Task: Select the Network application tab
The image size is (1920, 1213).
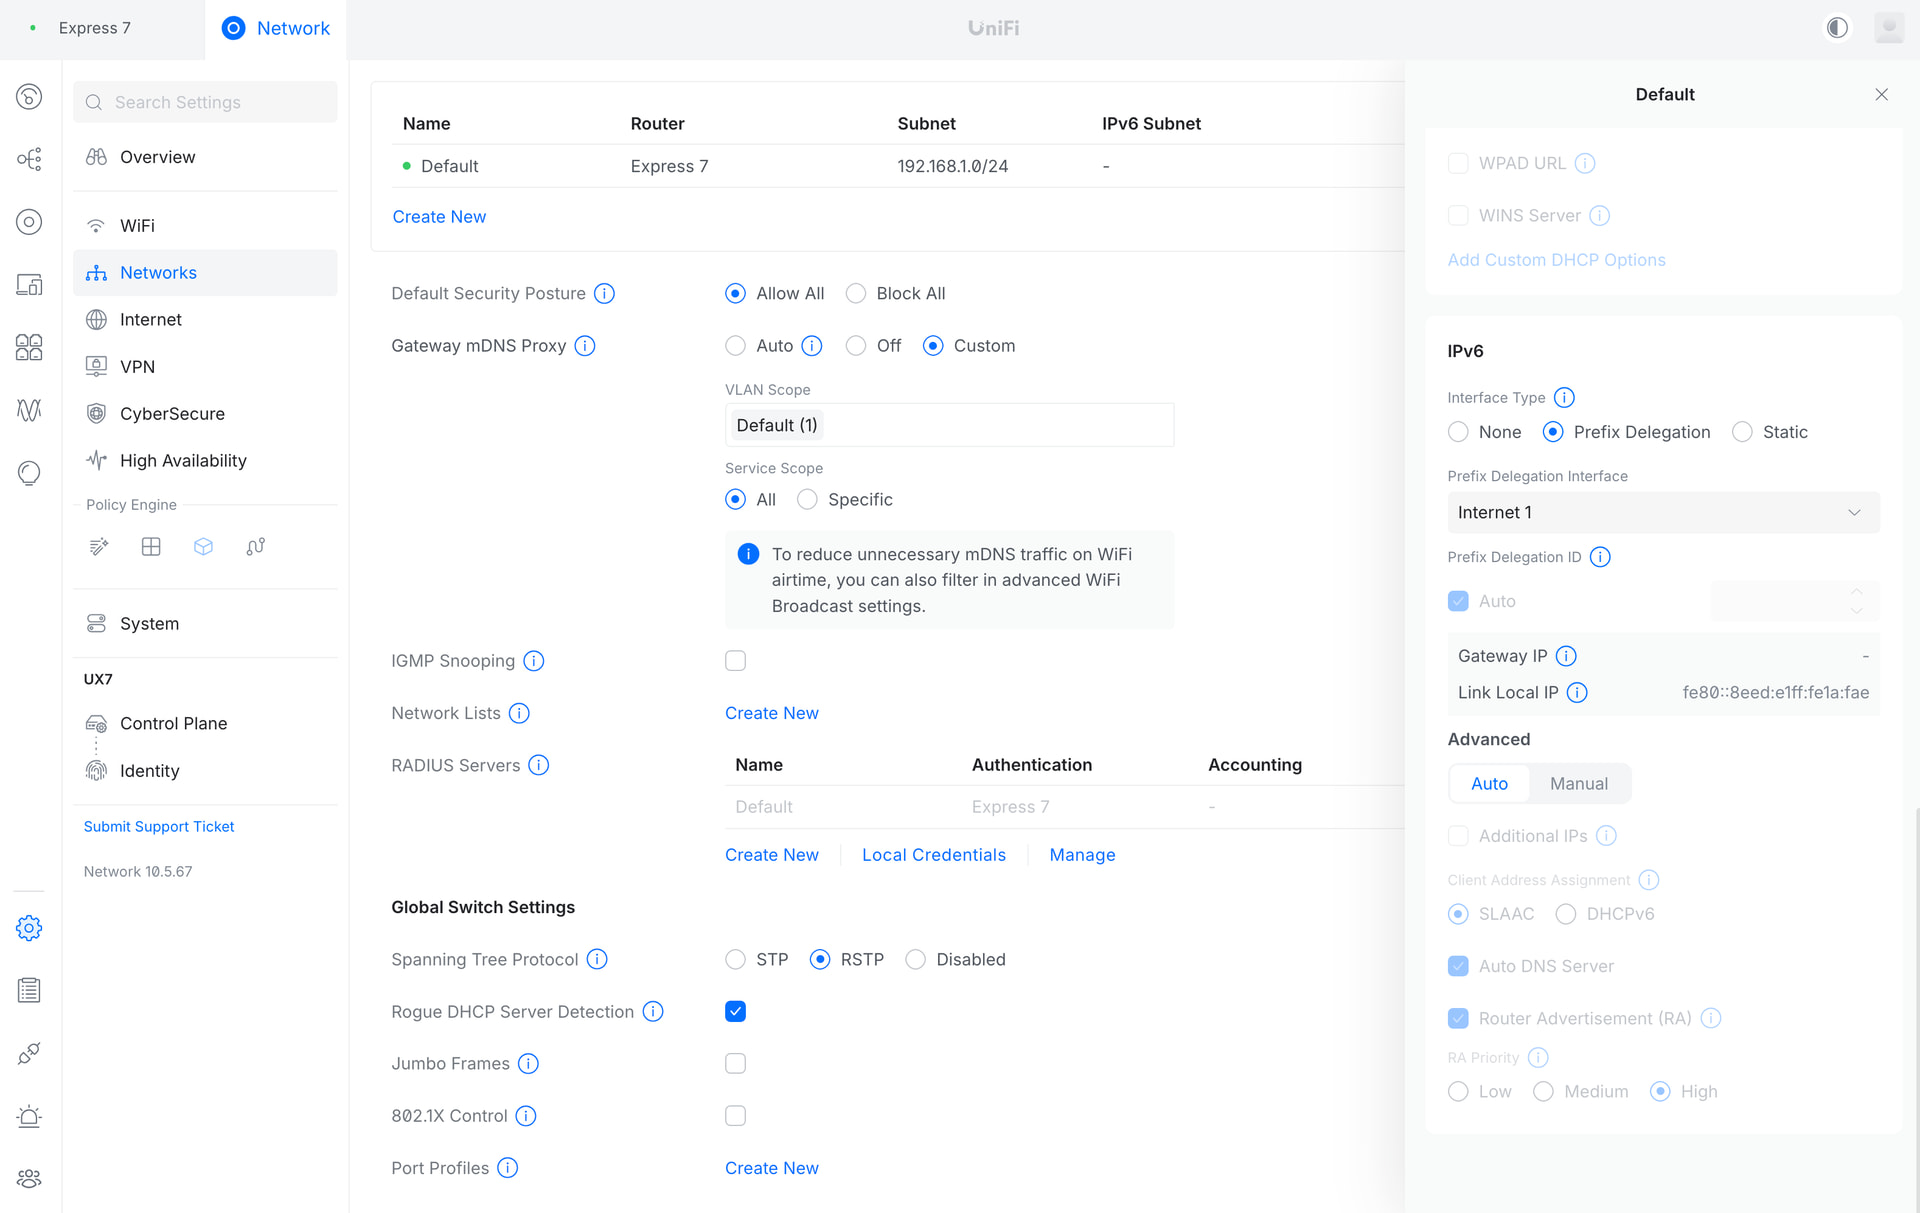Action: click(276, 28)
